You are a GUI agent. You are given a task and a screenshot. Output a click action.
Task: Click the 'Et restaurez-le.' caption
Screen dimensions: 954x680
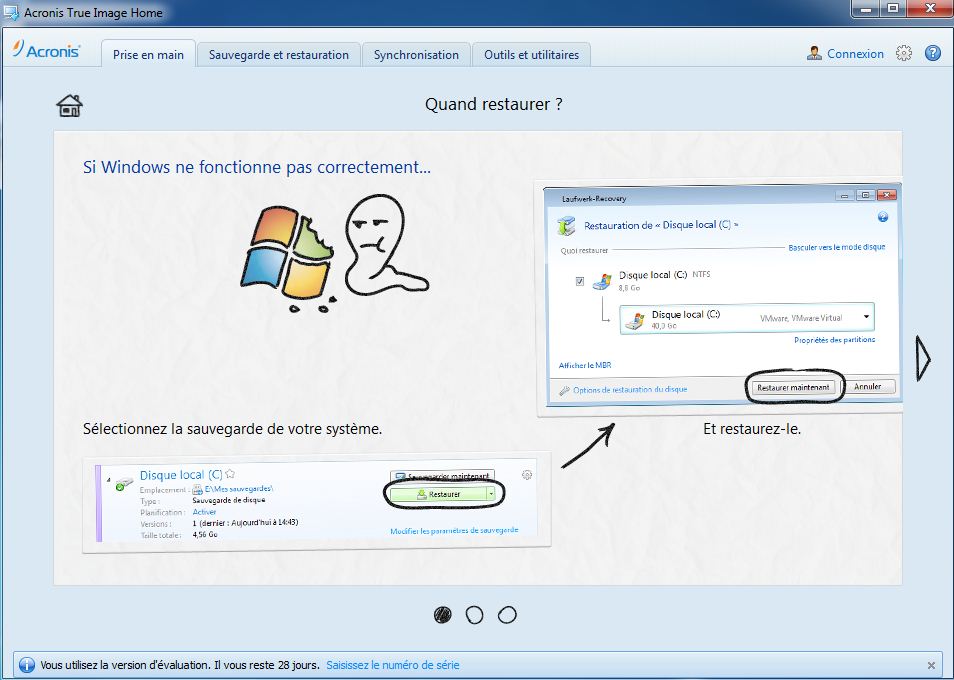[x=752, y=429]
